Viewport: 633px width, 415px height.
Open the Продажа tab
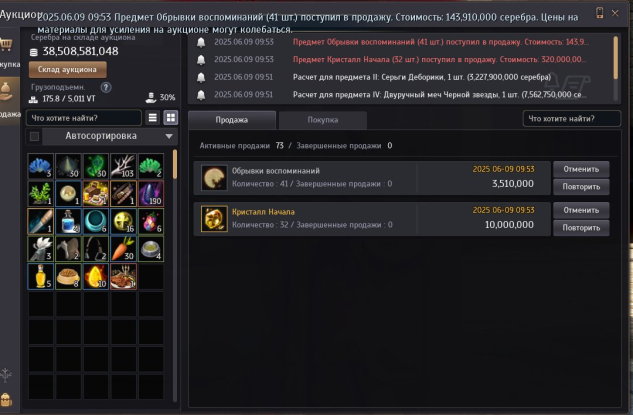pos(232,120)
